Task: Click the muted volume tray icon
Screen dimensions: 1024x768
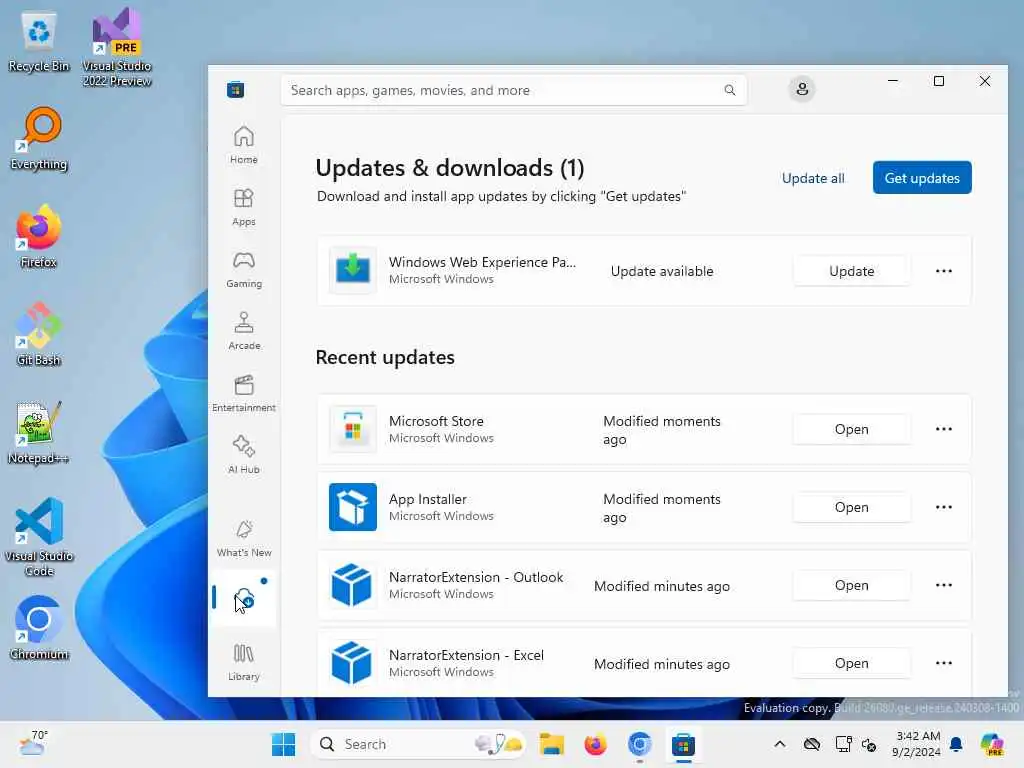Action: pos(869,744)
